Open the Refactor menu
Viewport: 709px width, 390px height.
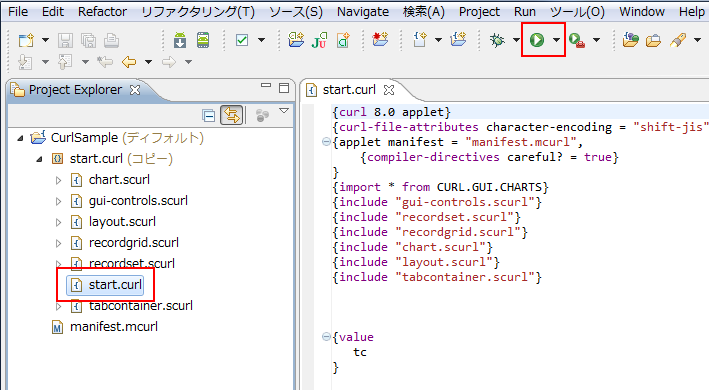pyautogui.click(x=102, y=12)
